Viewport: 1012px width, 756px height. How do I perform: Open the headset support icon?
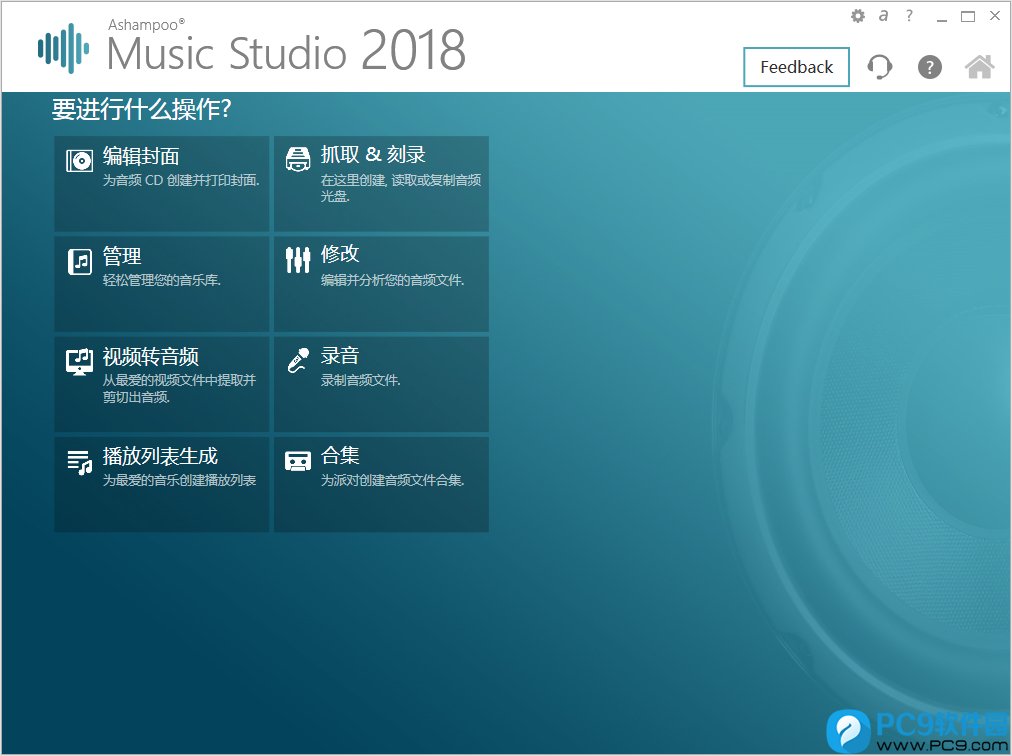coord(880,66)
